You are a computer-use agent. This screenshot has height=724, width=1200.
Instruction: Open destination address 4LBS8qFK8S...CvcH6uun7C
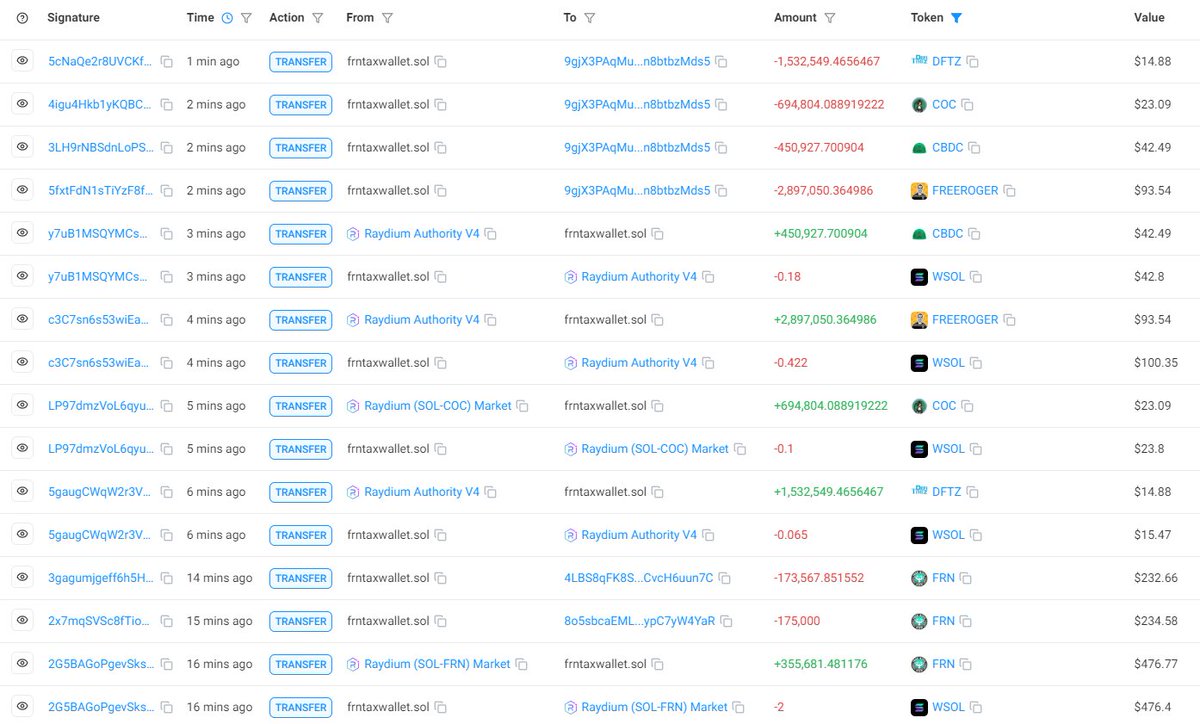639,578
